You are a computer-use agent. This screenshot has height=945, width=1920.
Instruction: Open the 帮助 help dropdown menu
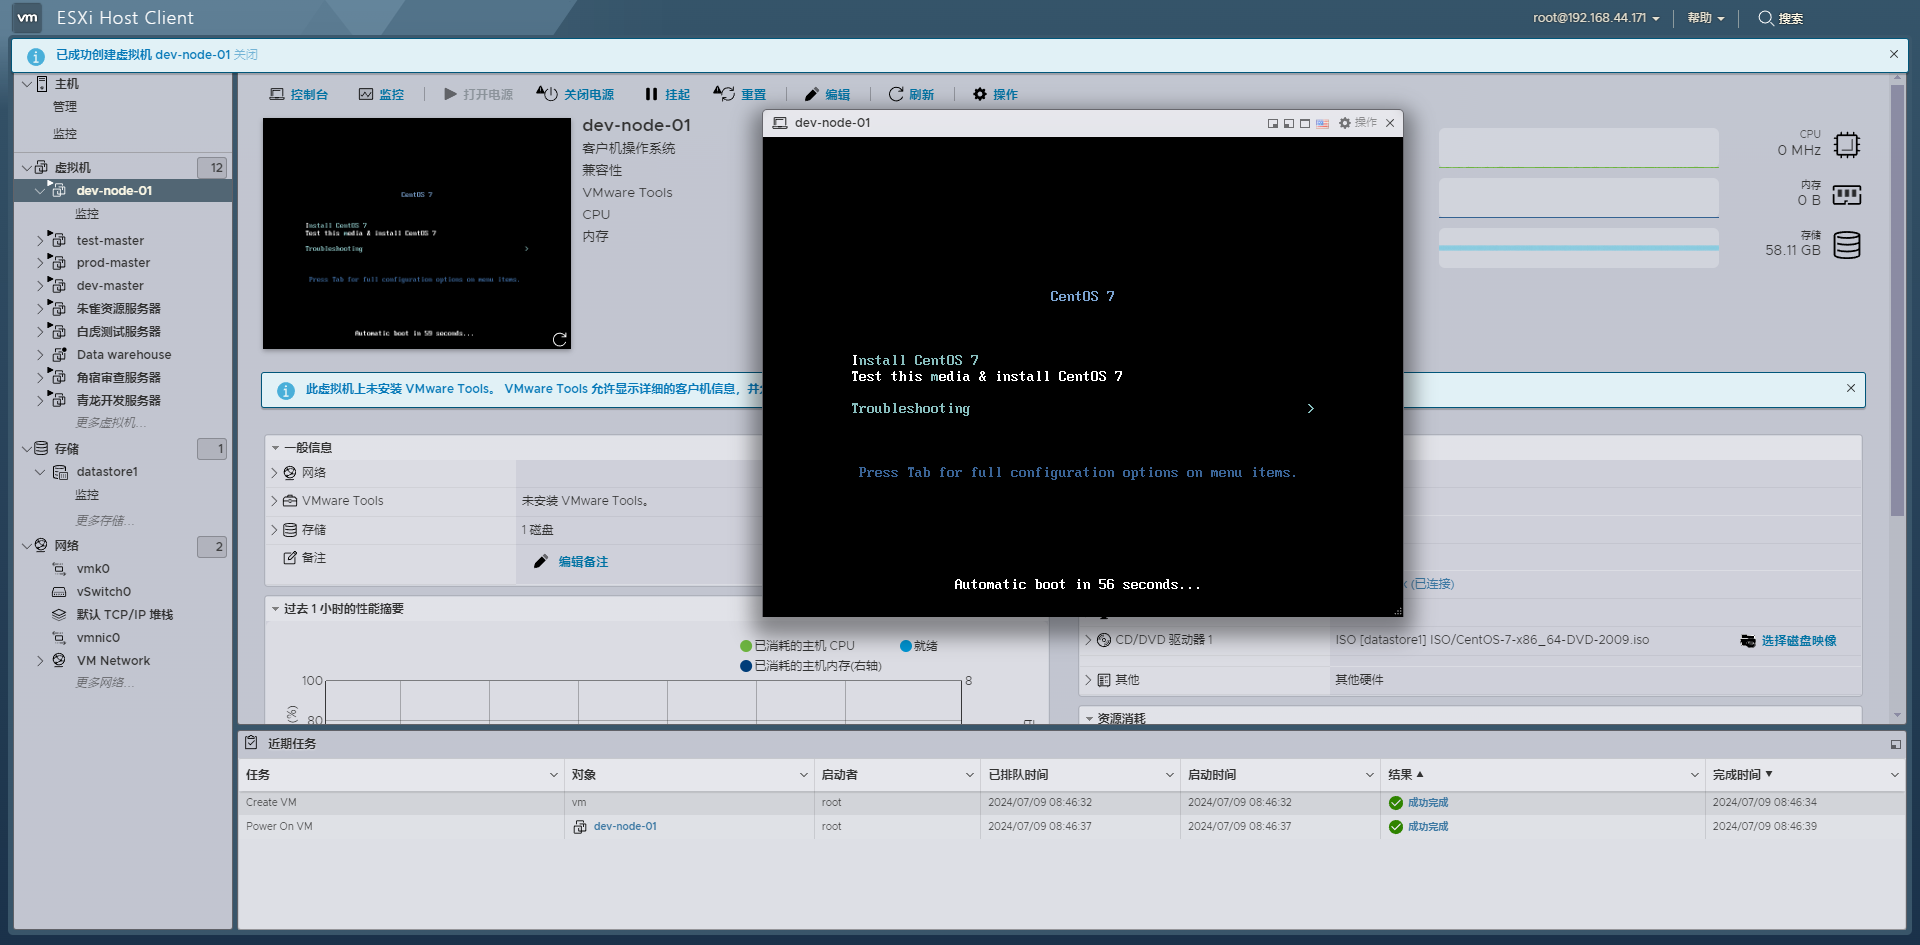1706,18
